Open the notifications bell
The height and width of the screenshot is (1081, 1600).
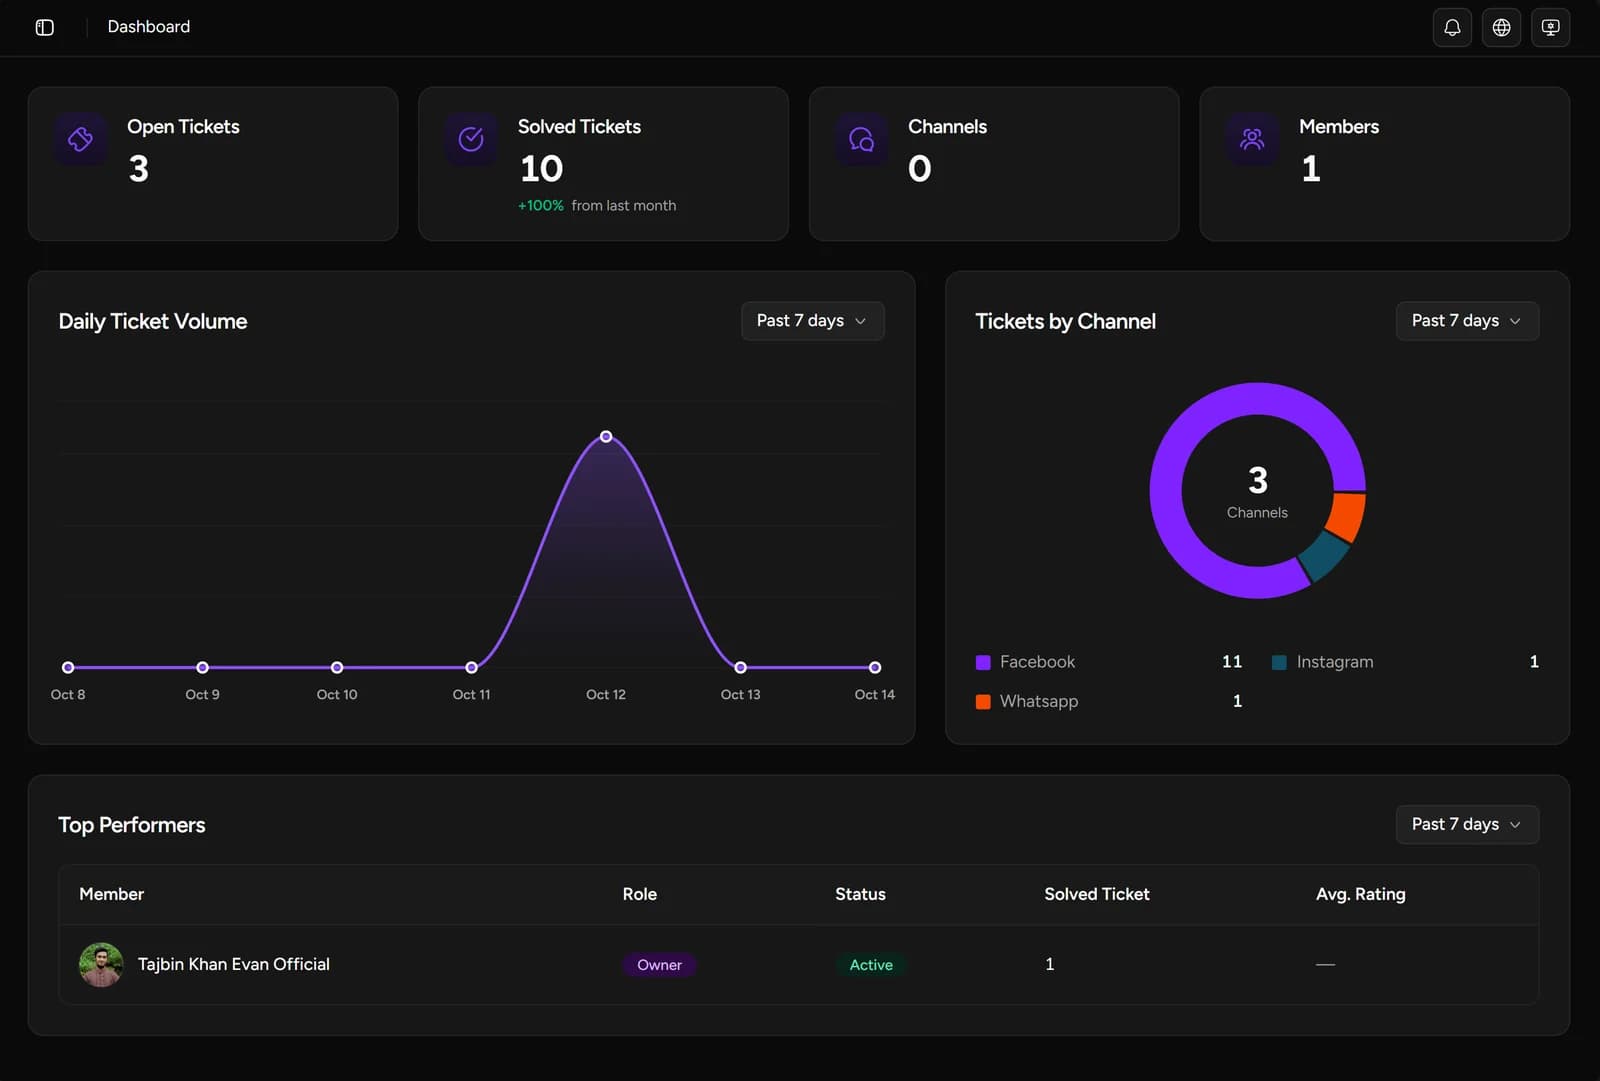pos(1452,27)
